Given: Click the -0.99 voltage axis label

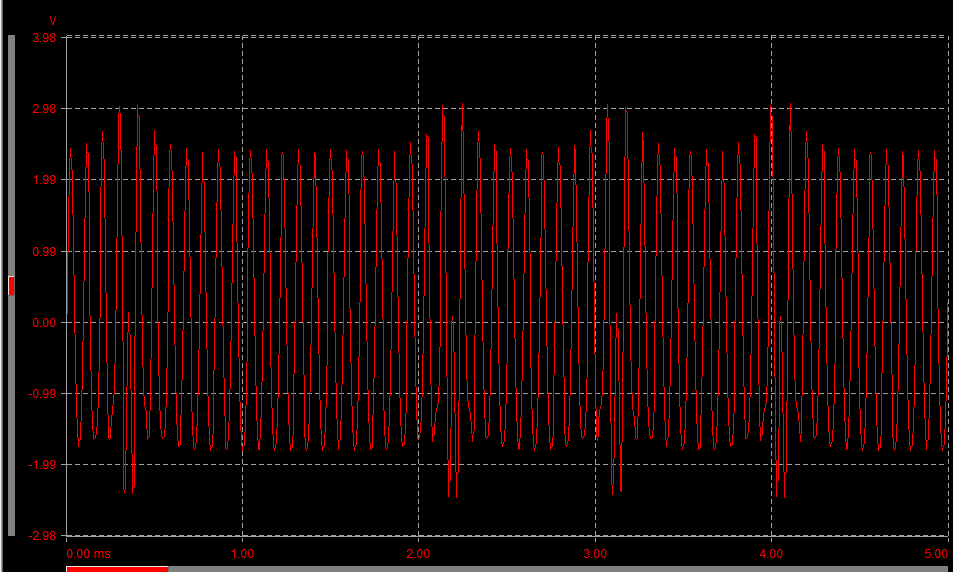Looking at the screenshot, I should 43,393.
